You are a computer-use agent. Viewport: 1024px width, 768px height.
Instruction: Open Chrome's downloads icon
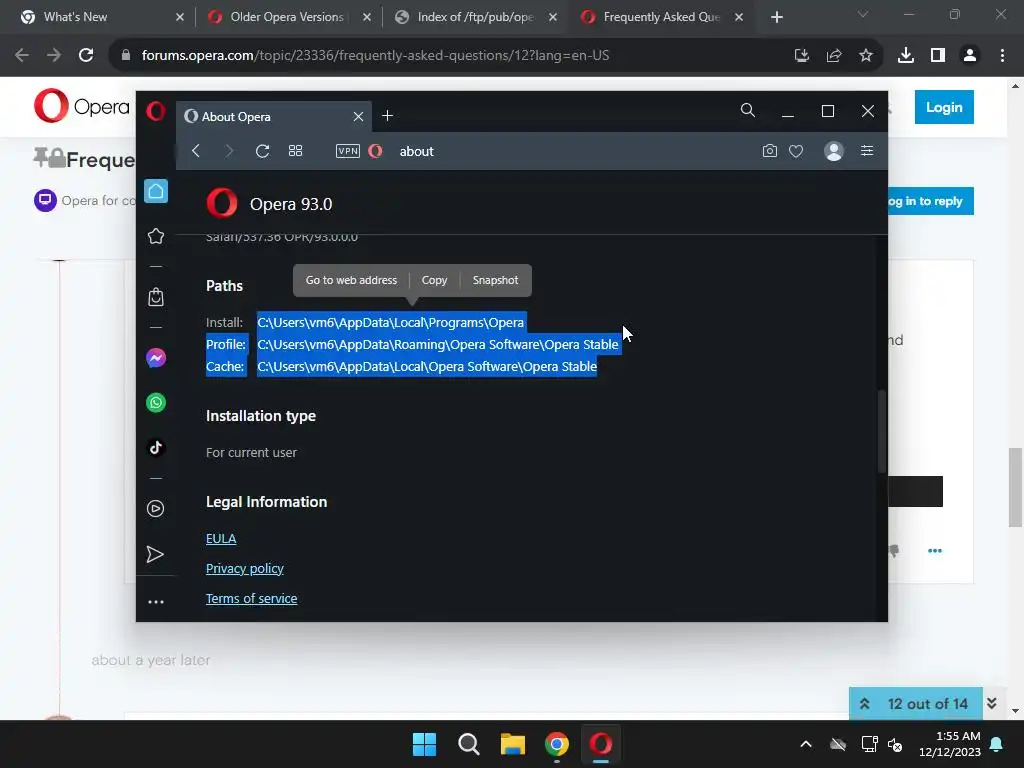tap(906, 56)
